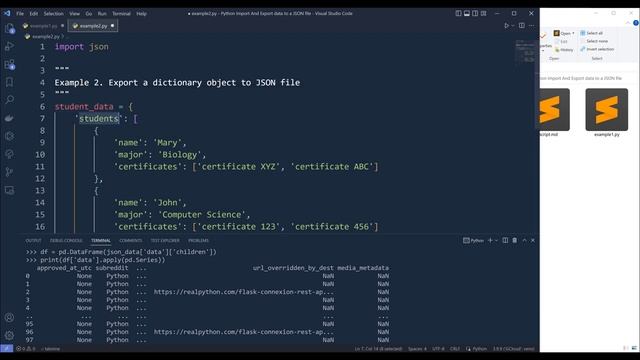Switch to the TEST EXPLORER panel tab
Screen dimensions: 640x360
tap(165, 240)
